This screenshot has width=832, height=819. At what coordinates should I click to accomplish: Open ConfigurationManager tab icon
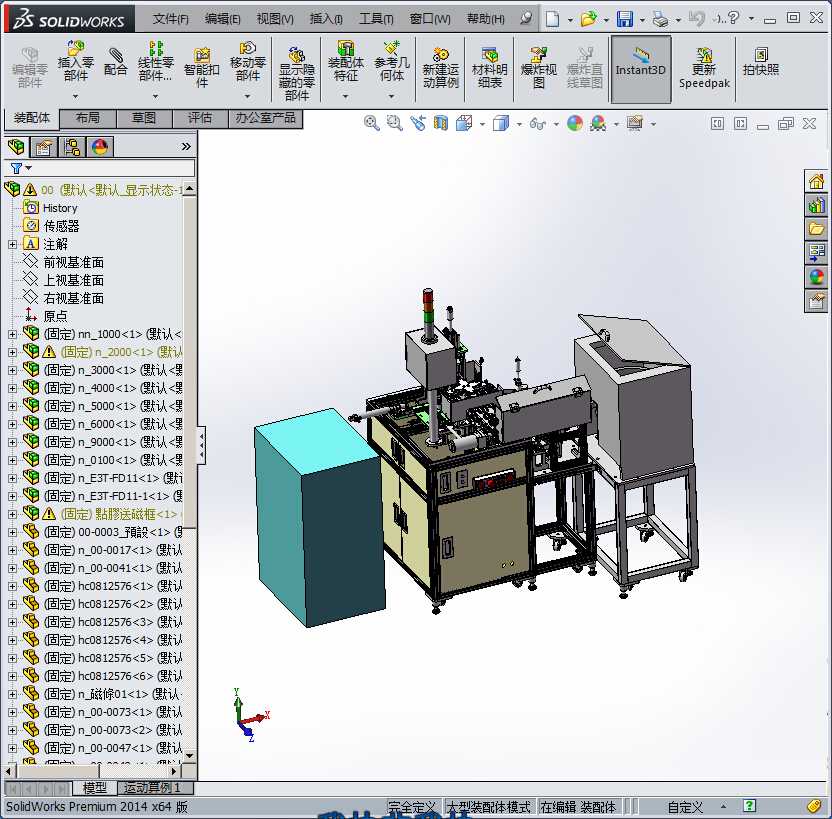(72, 147)
